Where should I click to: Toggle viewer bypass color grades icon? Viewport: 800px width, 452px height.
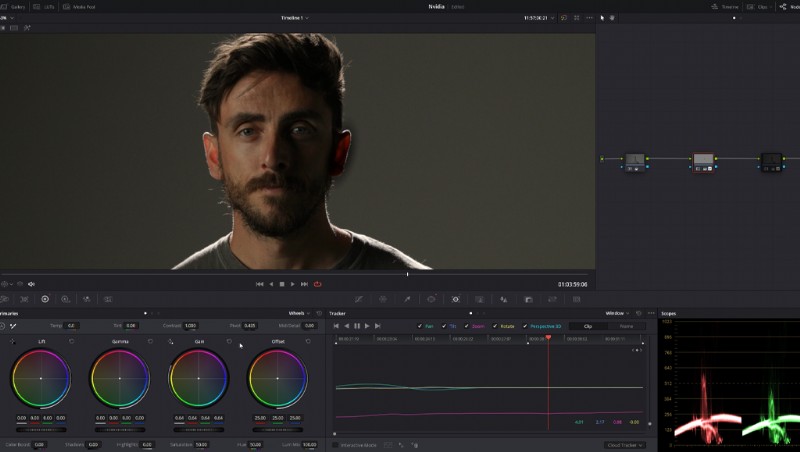pyautogui.click(x=564, y=18)
